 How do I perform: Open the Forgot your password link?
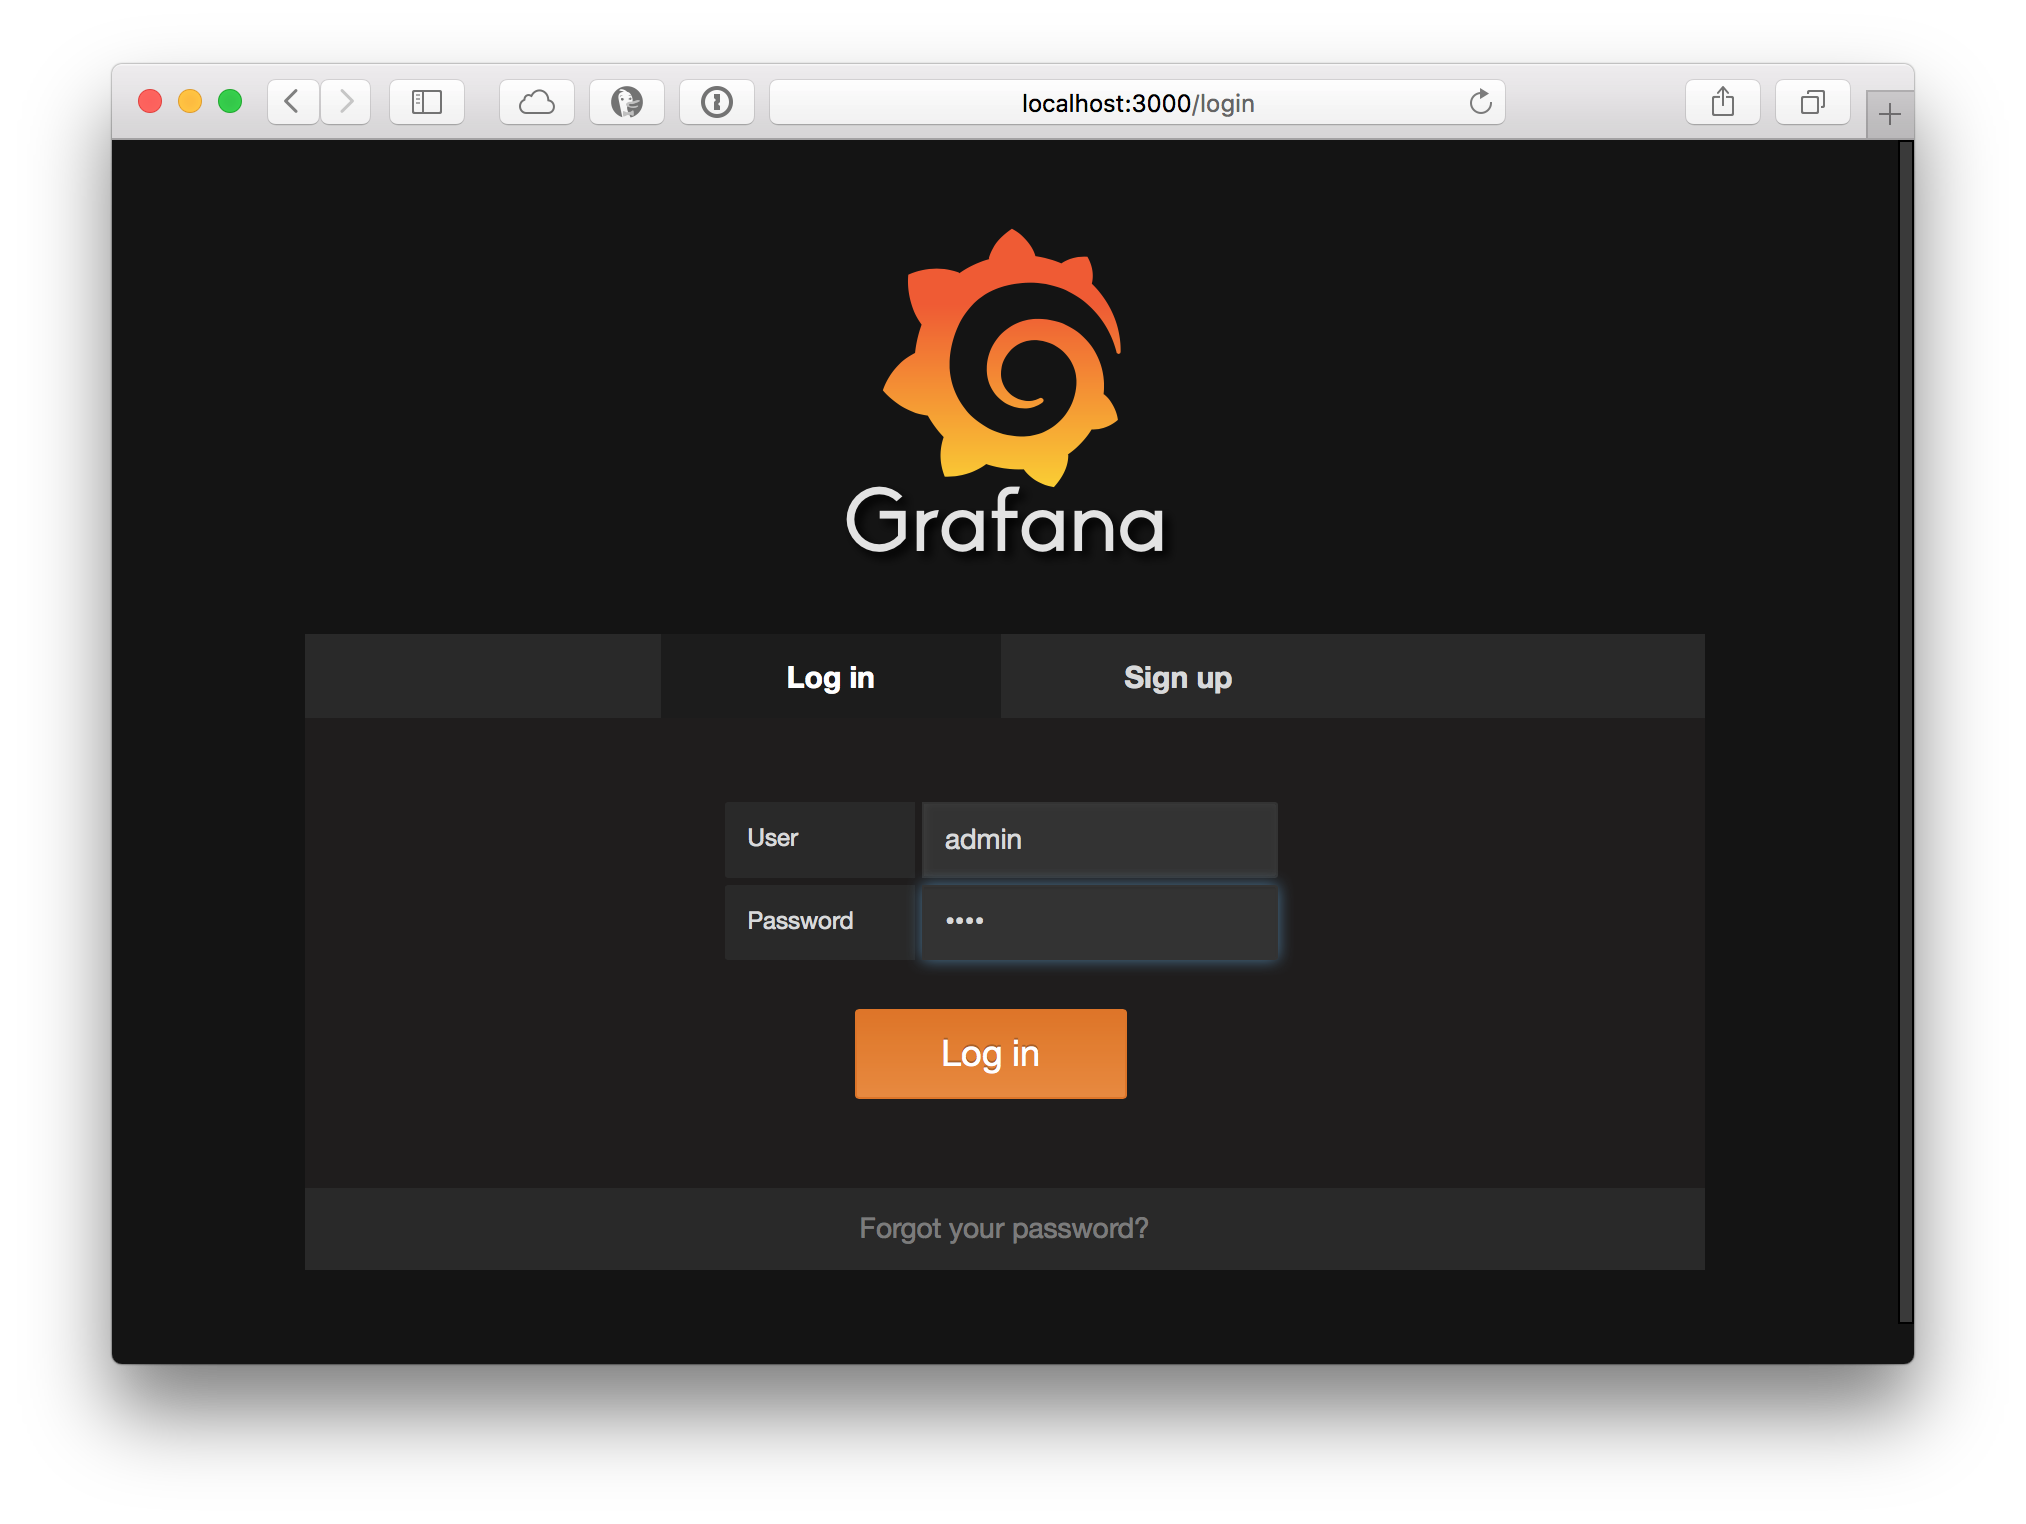pos(1003,1228)
